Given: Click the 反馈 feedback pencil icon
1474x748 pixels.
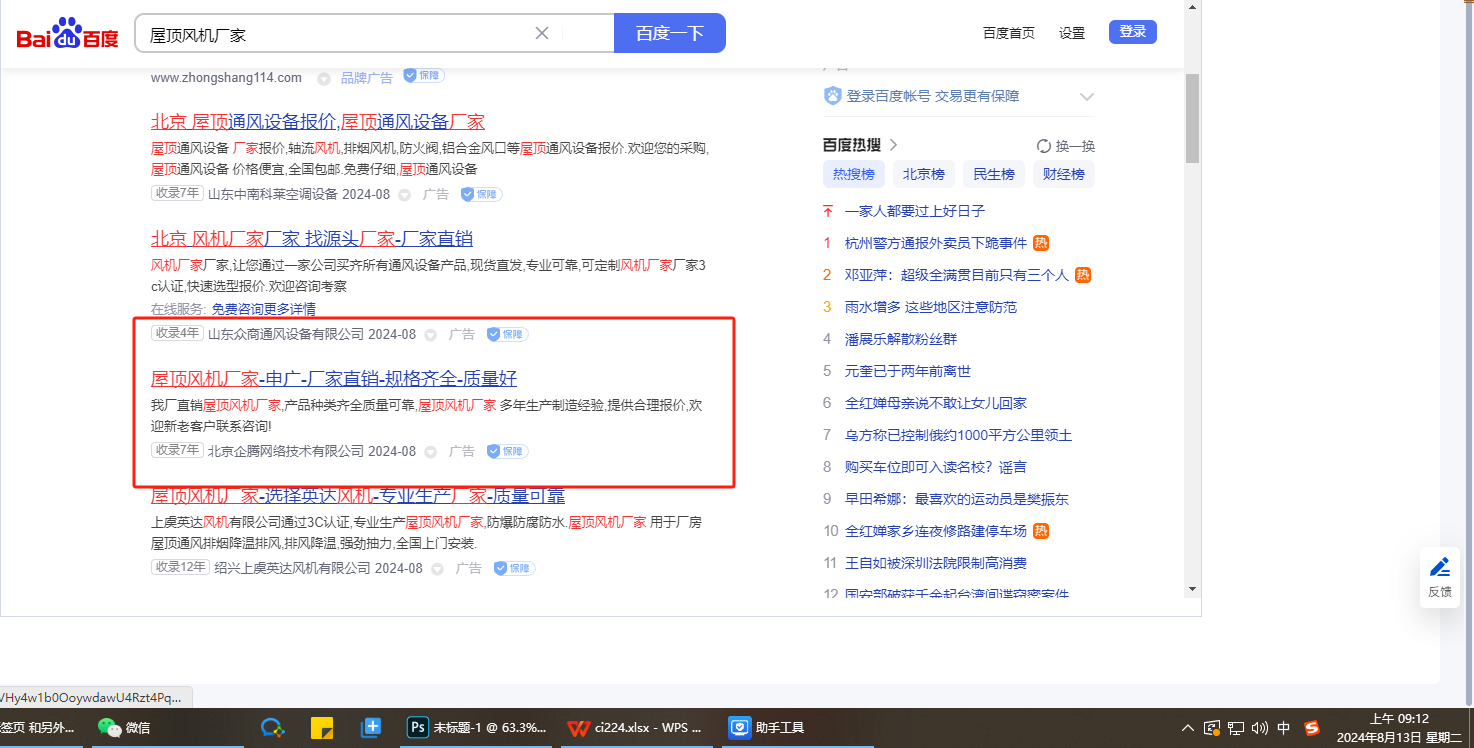Looking at the screenshot, I should coord(1440,568).
